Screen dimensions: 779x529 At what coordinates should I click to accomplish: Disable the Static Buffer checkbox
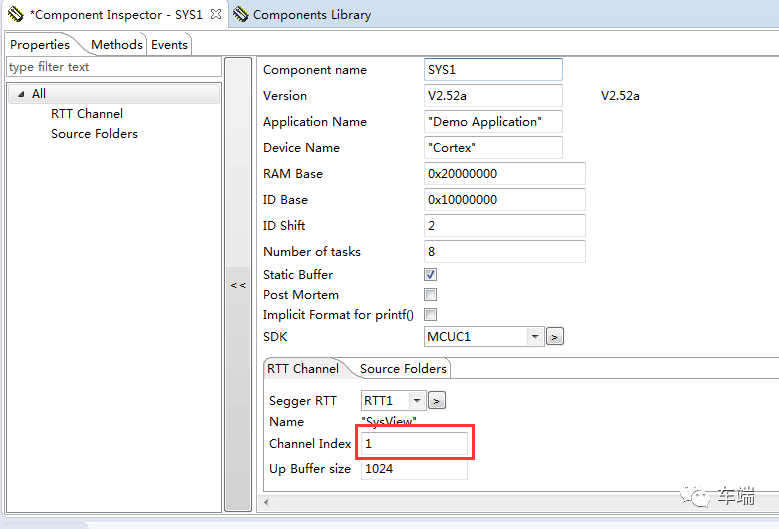pos(431,274)
